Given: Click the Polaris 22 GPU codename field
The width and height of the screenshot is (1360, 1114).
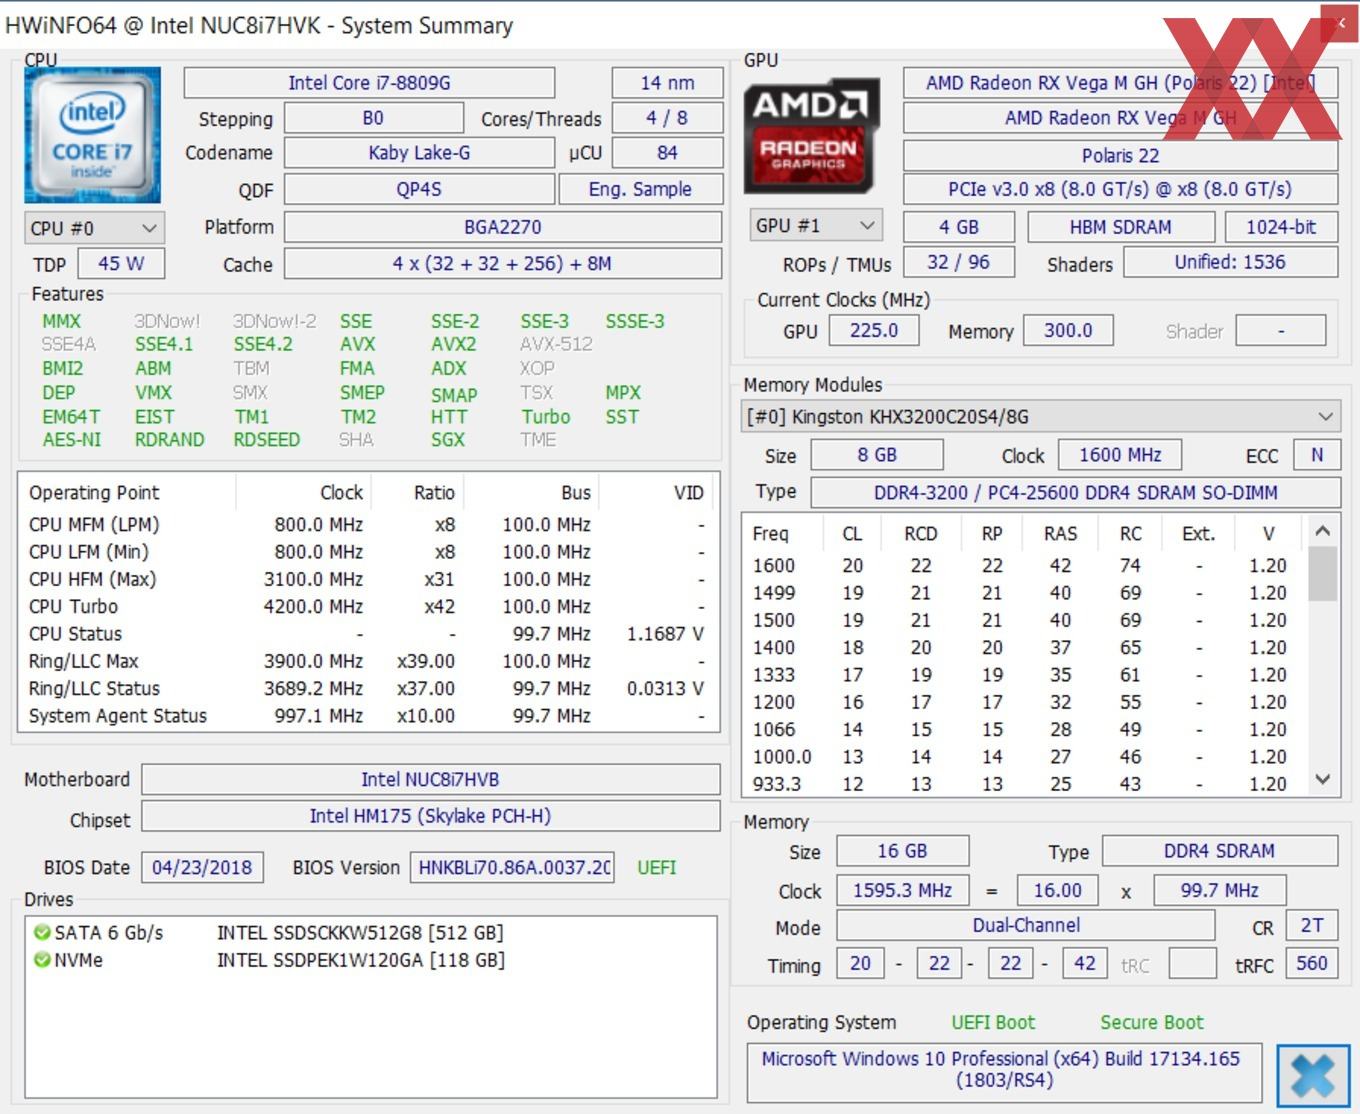Looking at the screenshot, I should [x=1120, y=155].
